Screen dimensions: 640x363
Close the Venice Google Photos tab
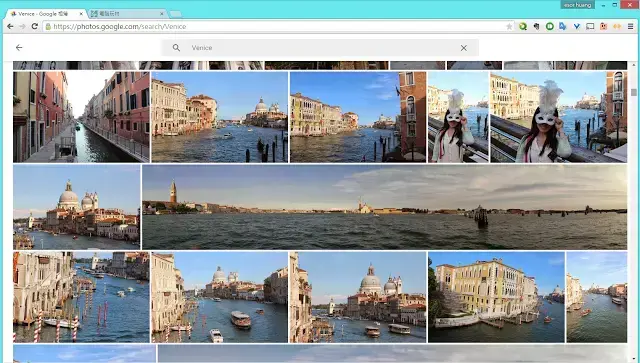(x=81, y=14)
